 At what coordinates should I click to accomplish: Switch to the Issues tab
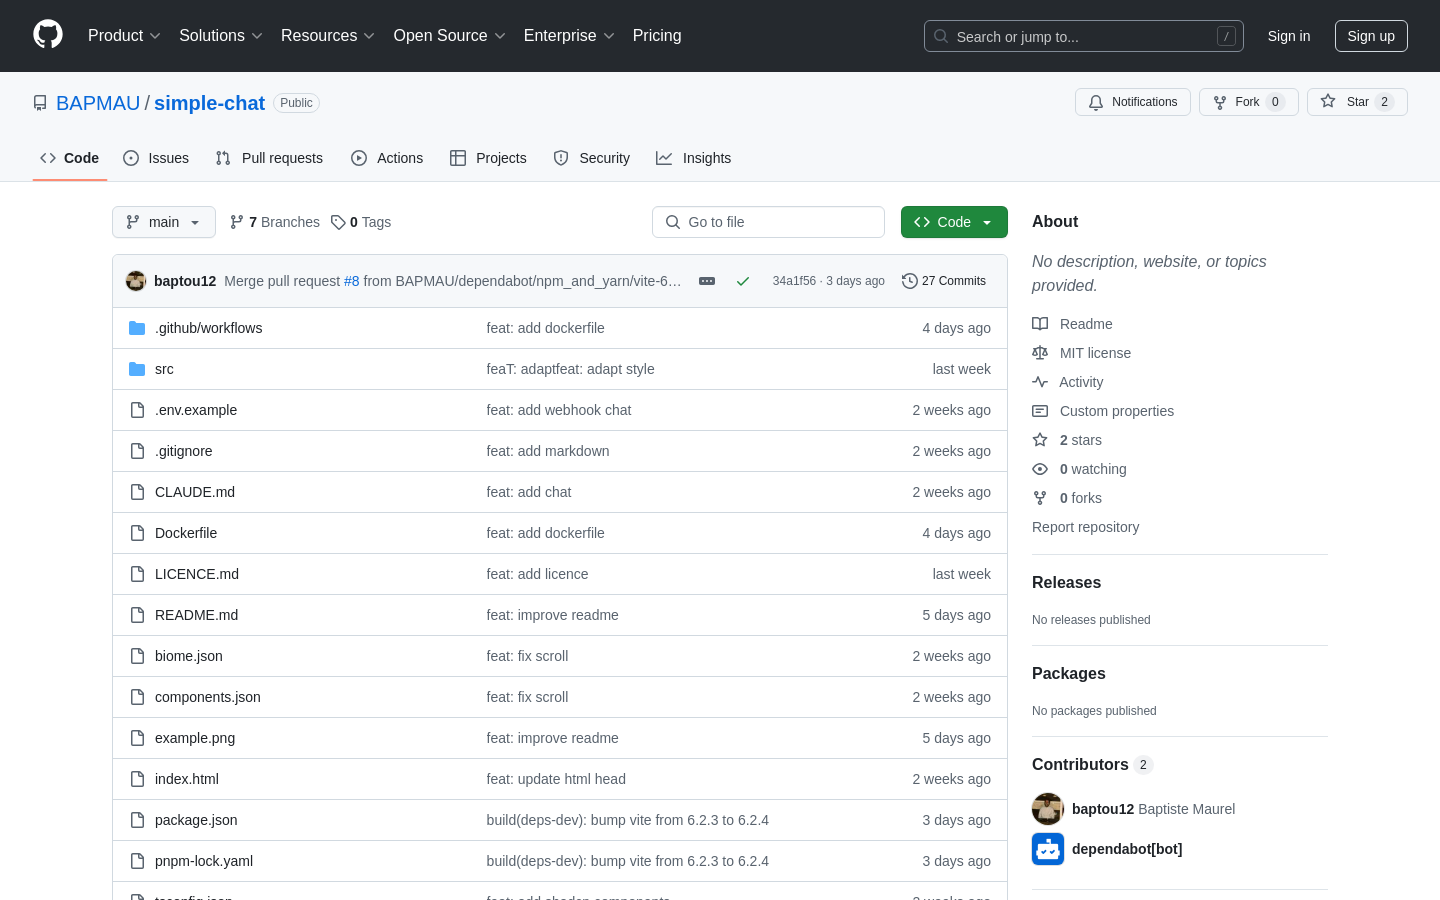point(156,158)
